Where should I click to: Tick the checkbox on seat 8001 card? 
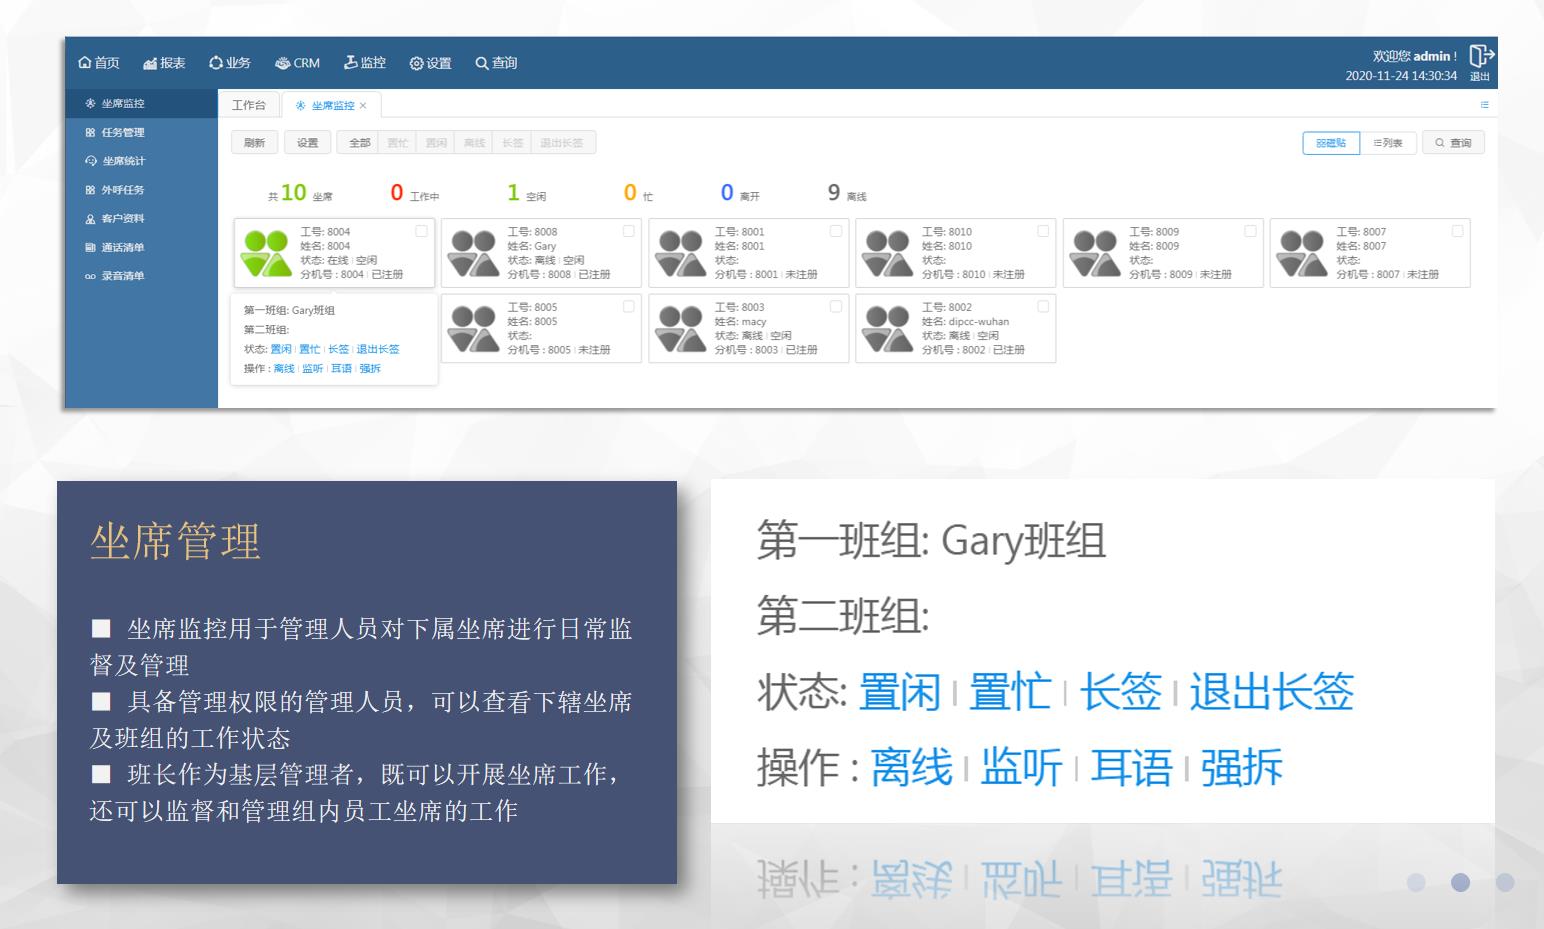click(x=836, y=231)
